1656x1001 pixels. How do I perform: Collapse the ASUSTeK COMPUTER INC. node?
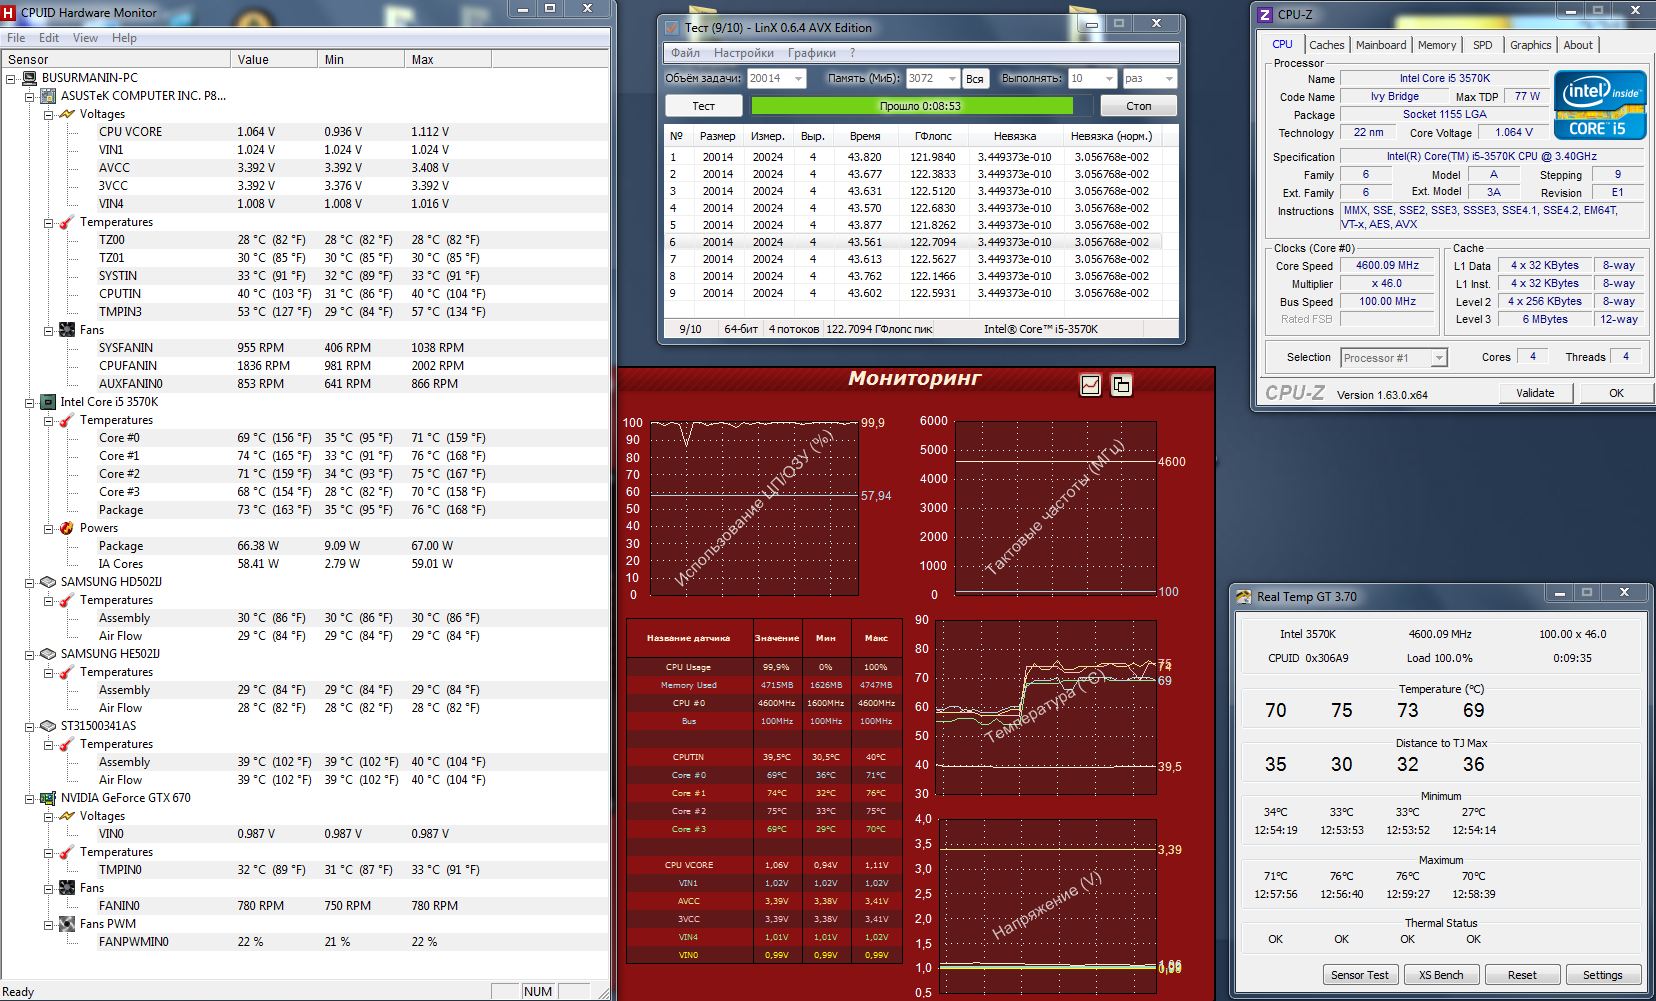coord(29,96)
